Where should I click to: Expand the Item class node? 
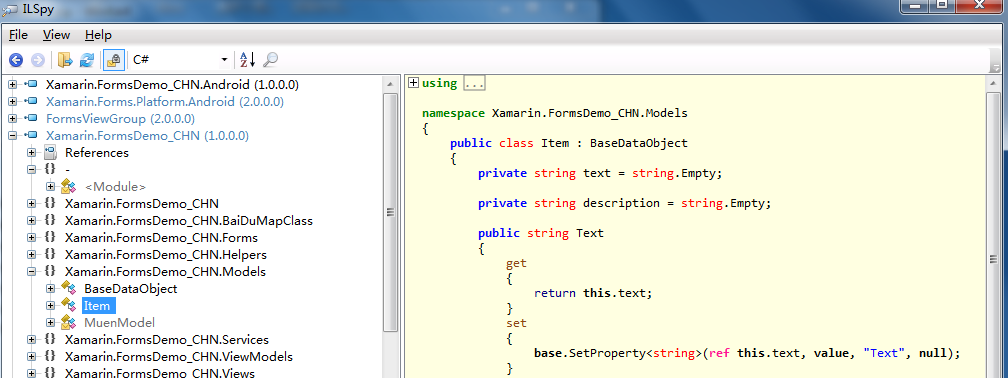coord(50,305)
